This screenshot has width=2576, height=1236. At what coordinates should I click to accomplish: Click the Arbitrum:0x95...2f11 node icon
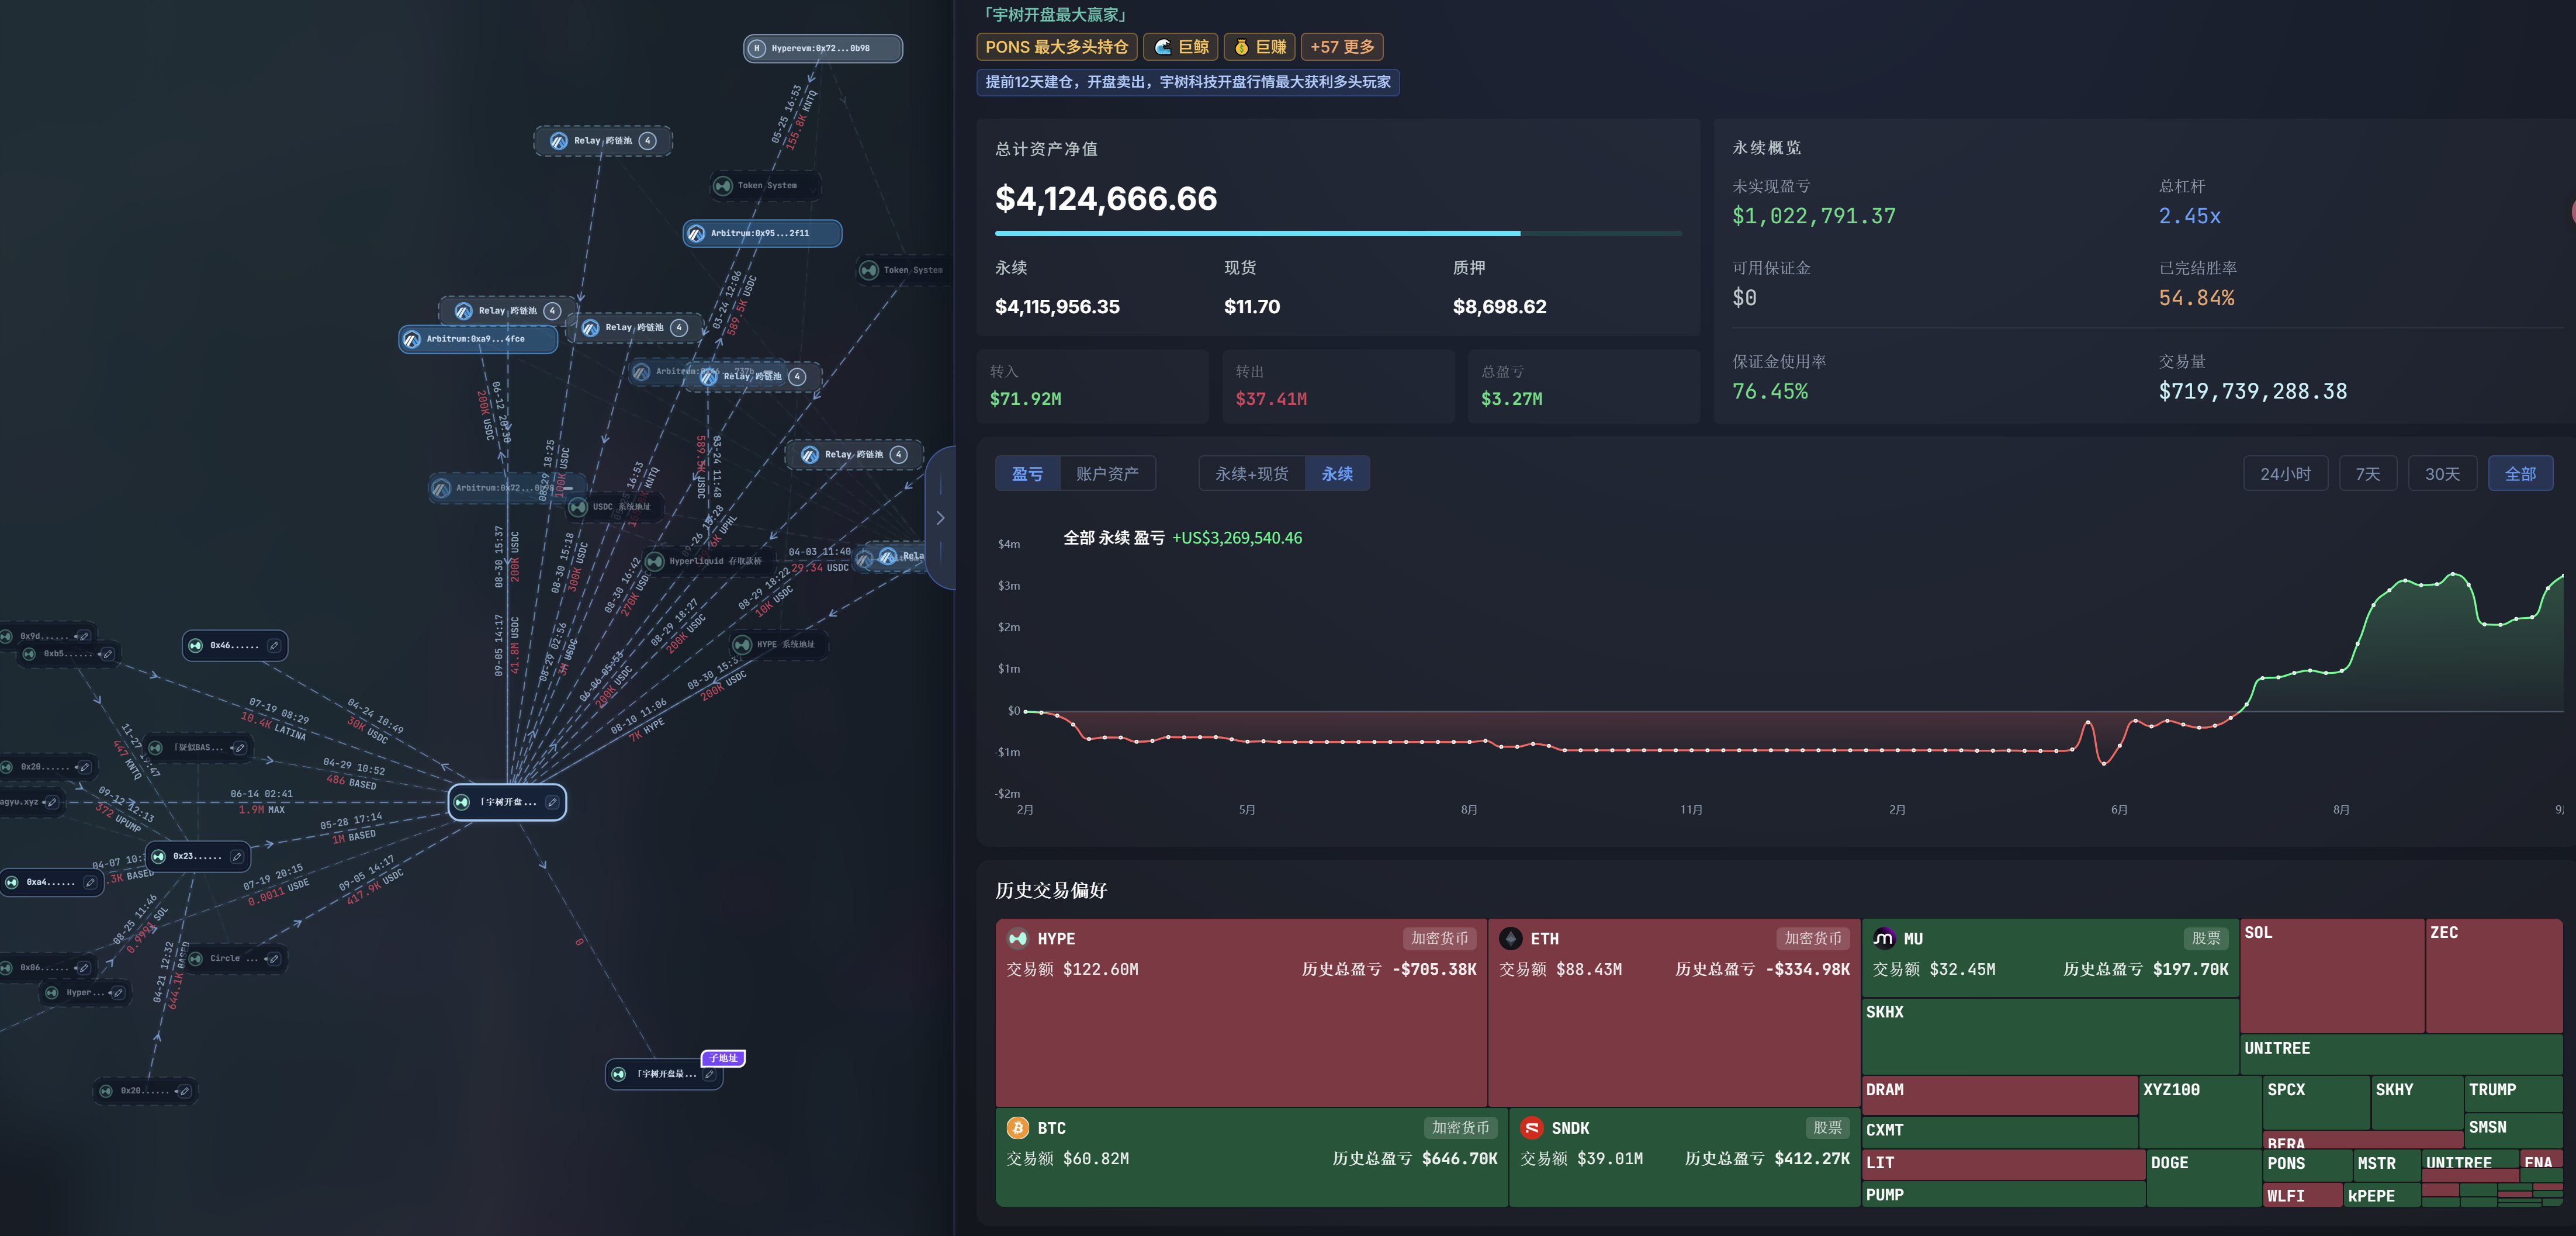coord(696,233)
